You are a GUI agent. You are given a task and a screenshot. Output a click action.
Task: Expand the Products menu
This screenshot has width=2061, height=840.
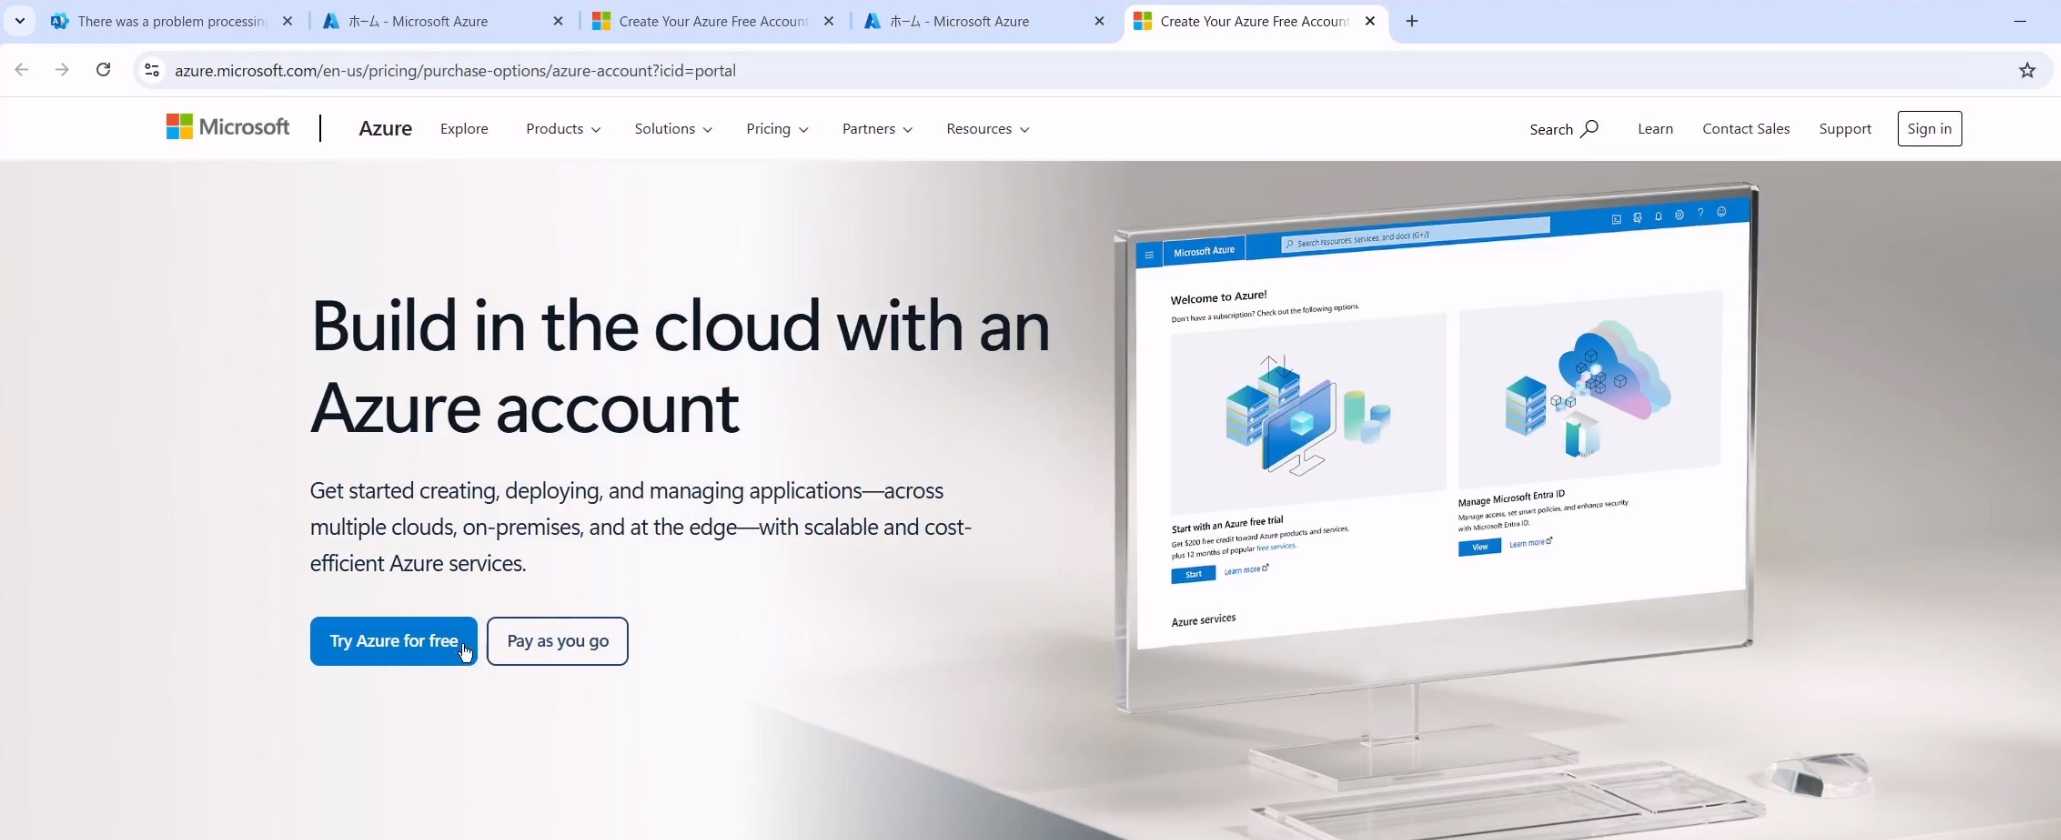pyautogui.click(x=563, y=129)
